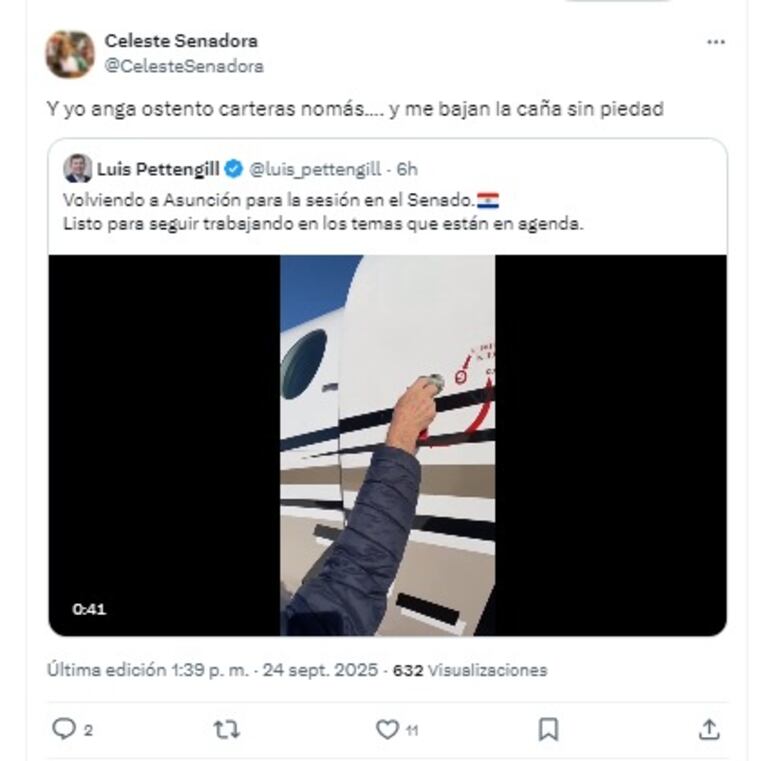Click the reply speech bubble icon
The height and width of the screenshot is (761, 770).
click(64, 729)
